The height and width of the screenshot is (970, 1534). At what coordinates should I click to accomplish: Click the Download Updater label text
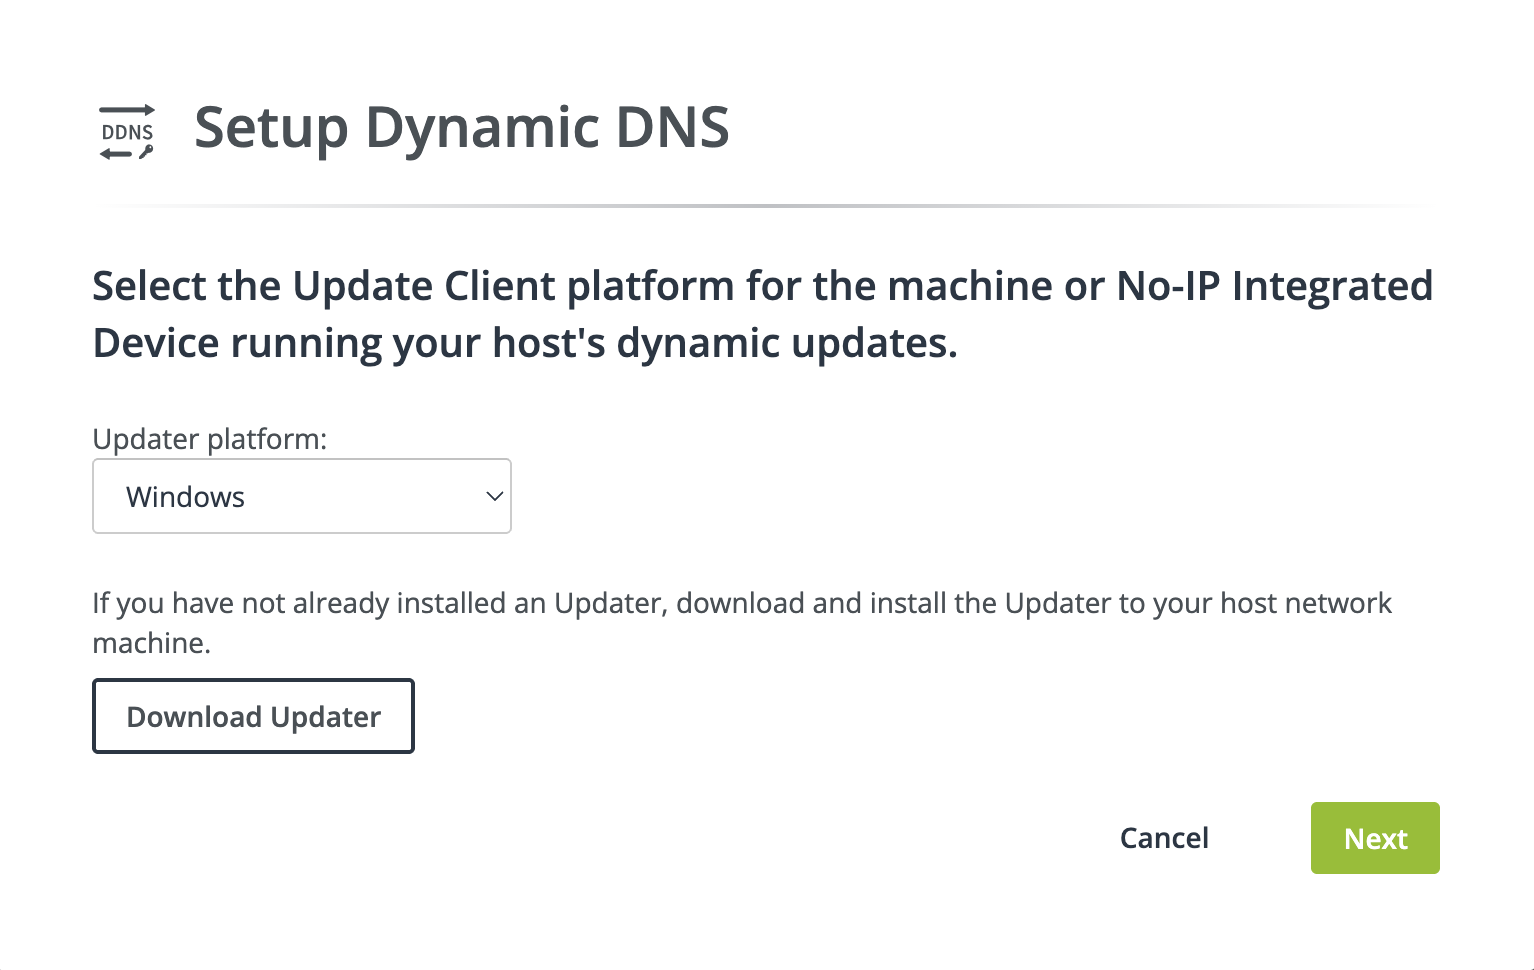[252, 716]
